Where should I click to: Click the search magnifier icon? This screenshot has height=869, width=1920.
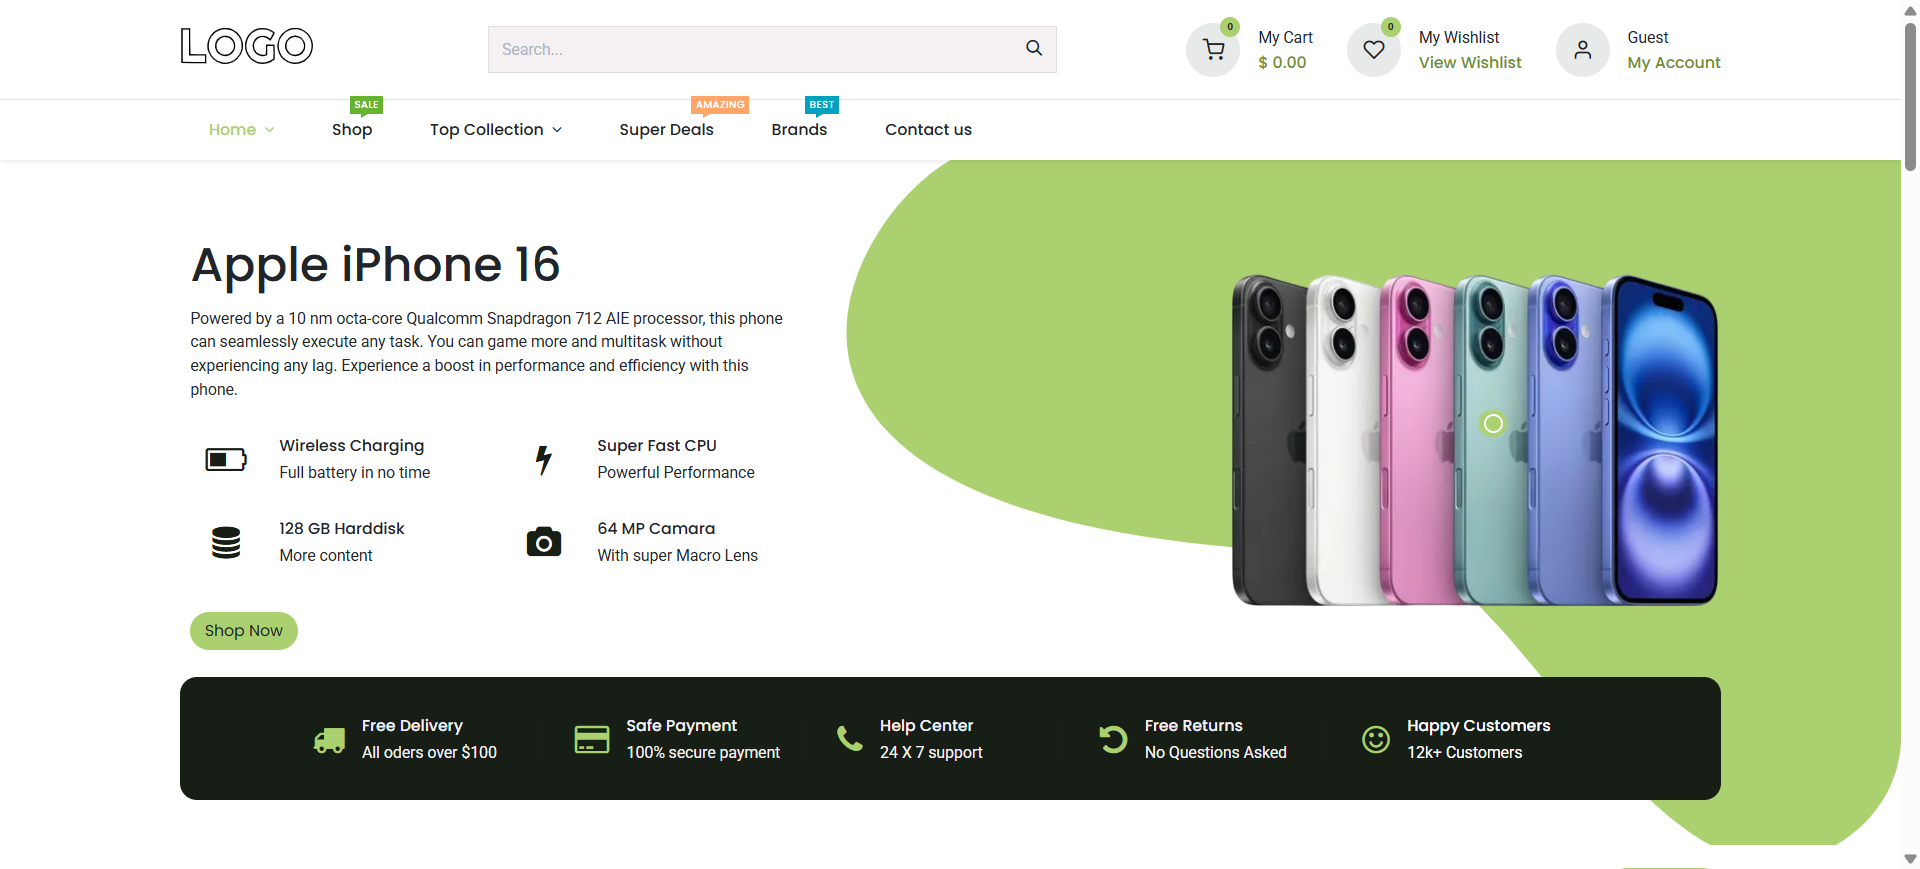pos(1034,48)
